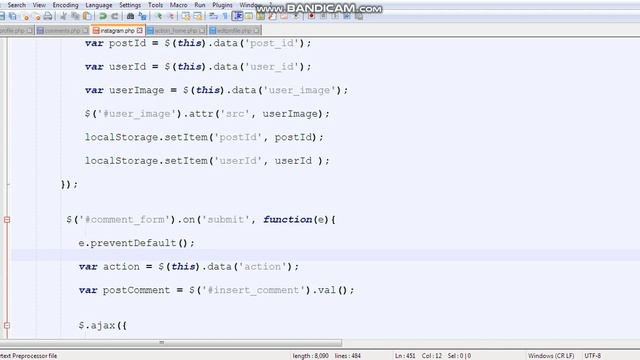
Task: Switch to the comments.php tab
Action: [x=62, y=31]
